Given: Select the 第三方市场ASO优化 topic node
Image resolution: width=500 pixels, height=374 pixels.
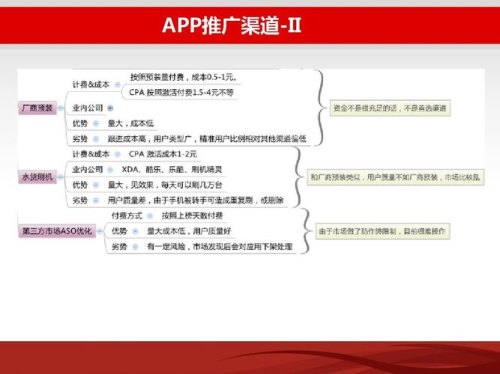Looking at the screenshot, I should coord(57,231).
